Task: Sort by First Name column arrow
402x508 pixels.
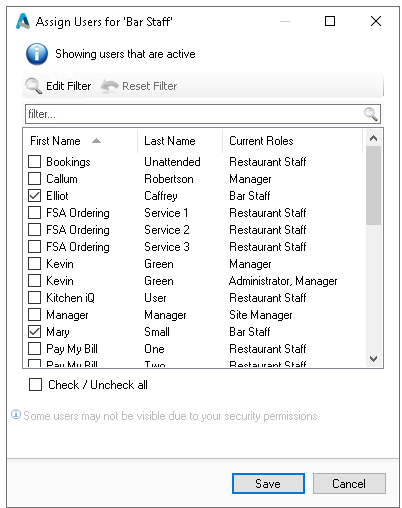Action: coord(96,141)
